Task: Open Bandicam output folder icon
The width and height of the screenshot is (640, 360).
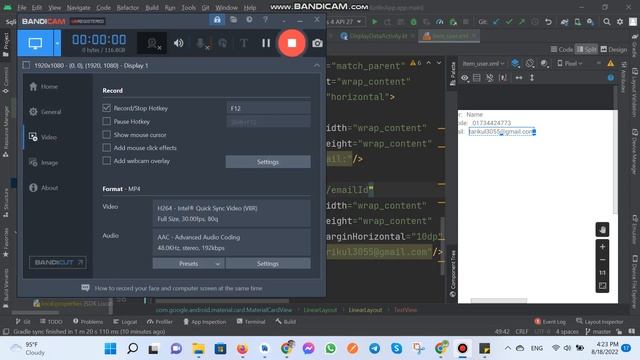Action: 233,20
